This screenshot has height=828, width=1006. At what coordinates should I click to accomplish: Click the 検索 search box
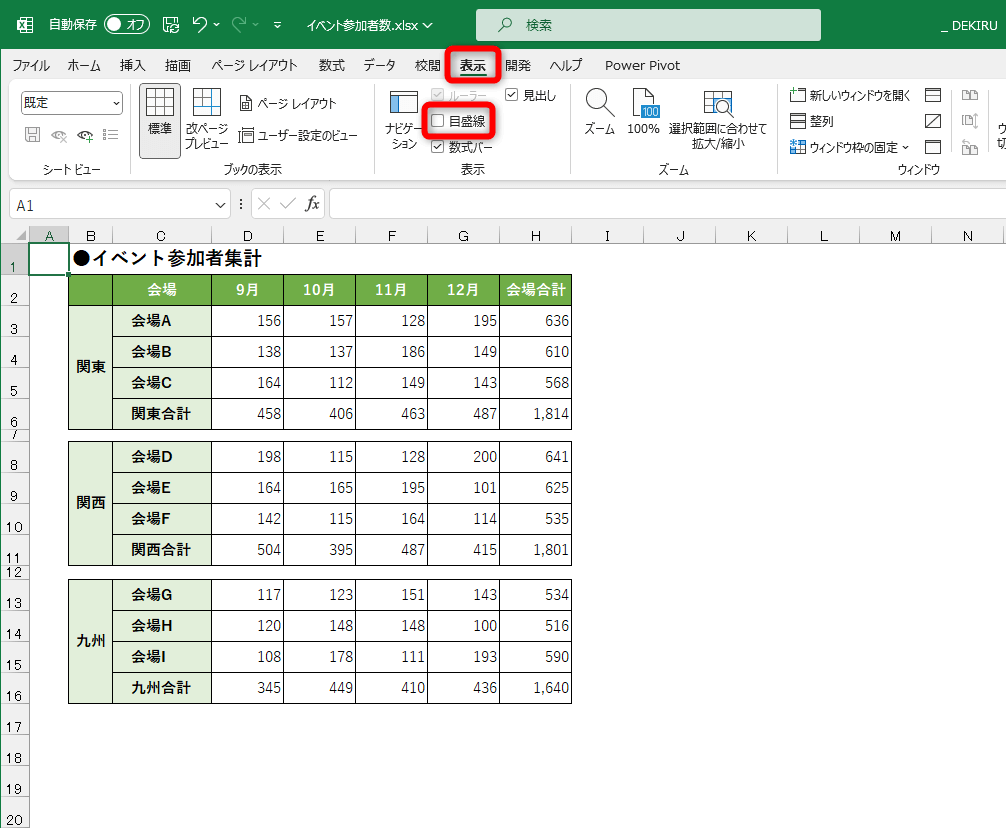coord(648,24)
